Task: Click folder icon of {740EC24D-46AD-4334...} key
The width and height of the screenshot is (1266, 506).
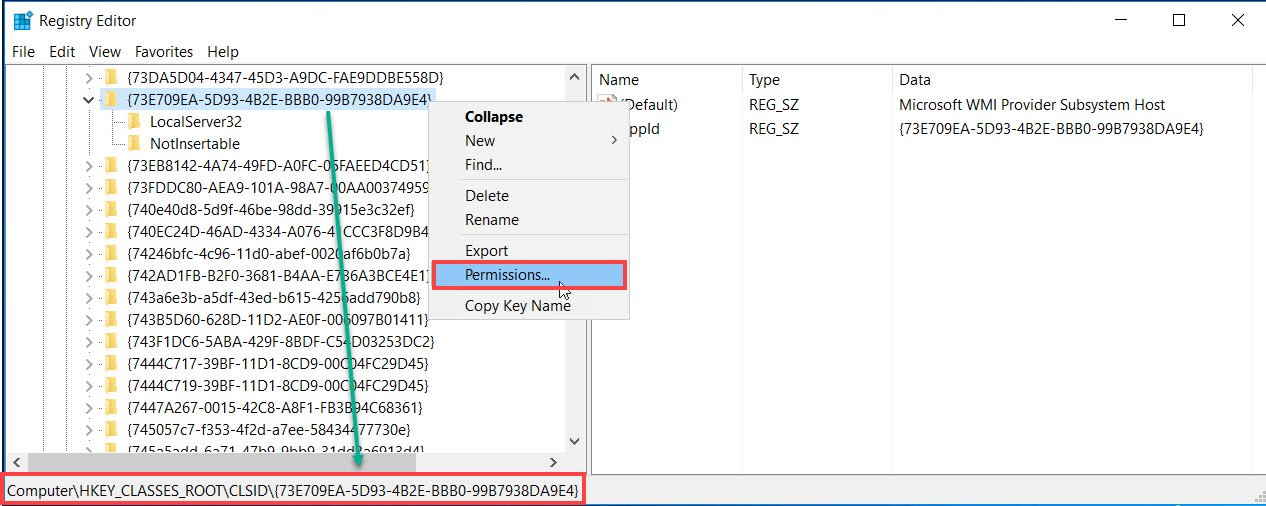Action: (112, 231)
